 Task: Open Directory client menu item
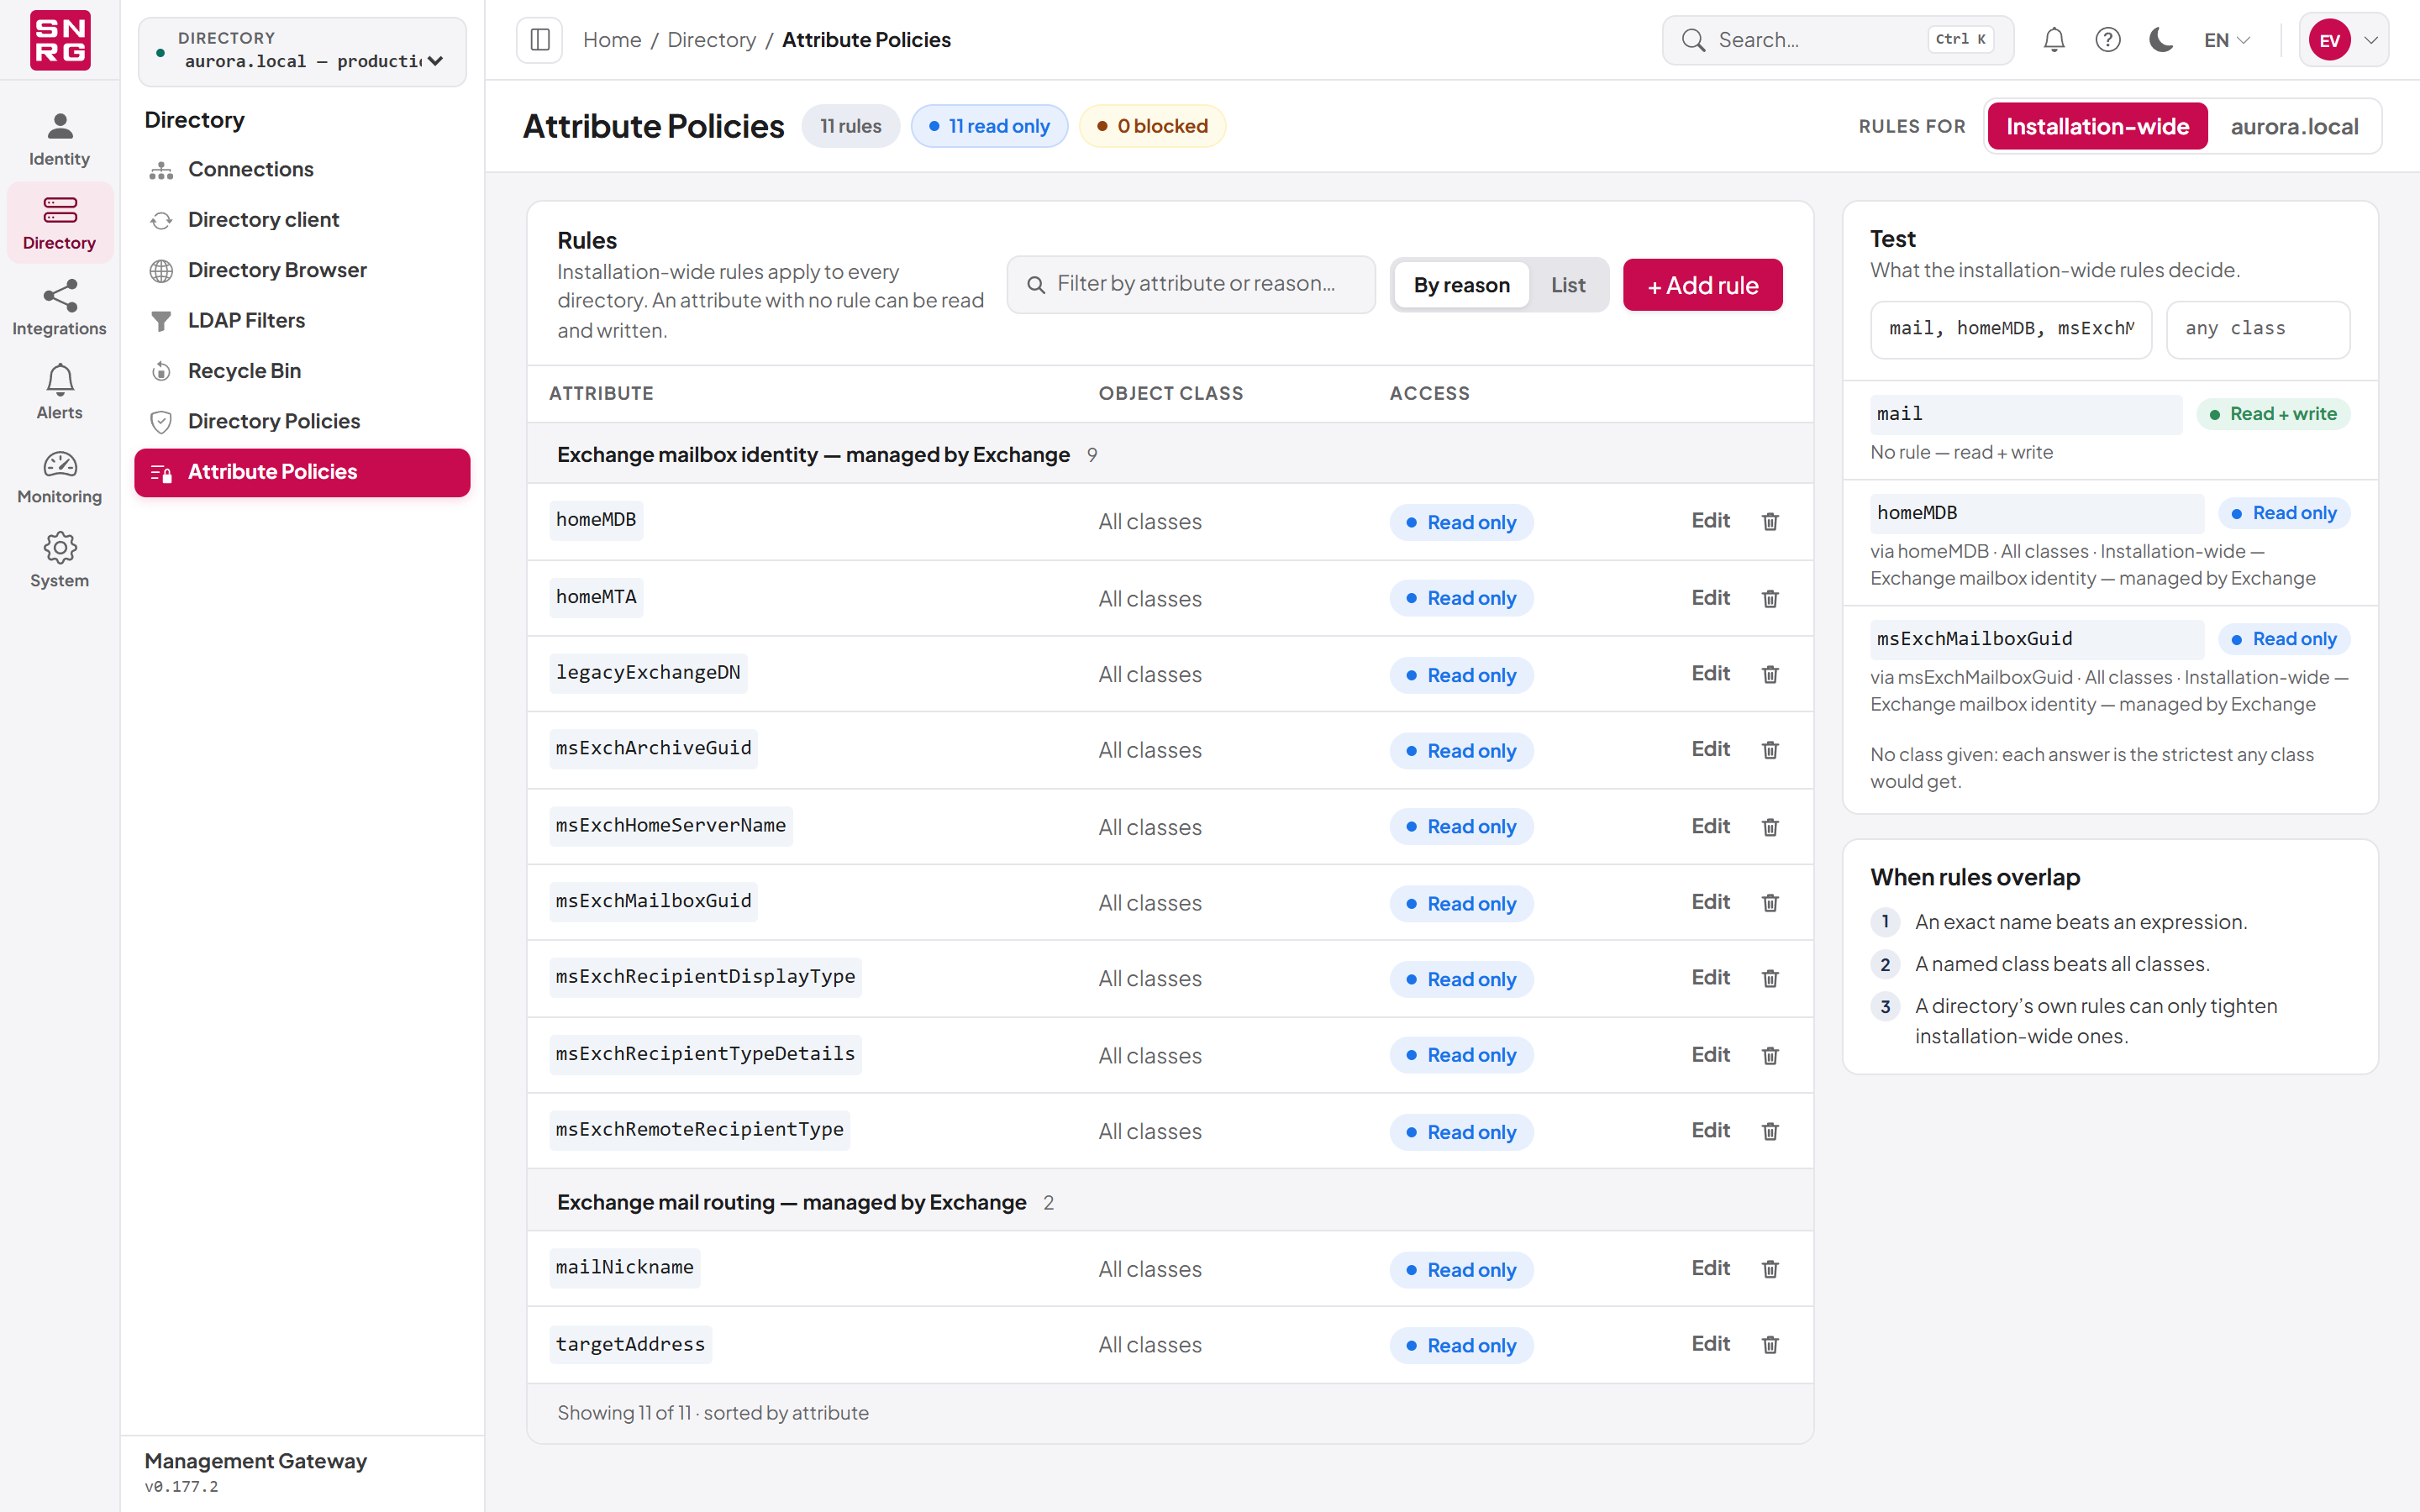(x=302, y=219)
